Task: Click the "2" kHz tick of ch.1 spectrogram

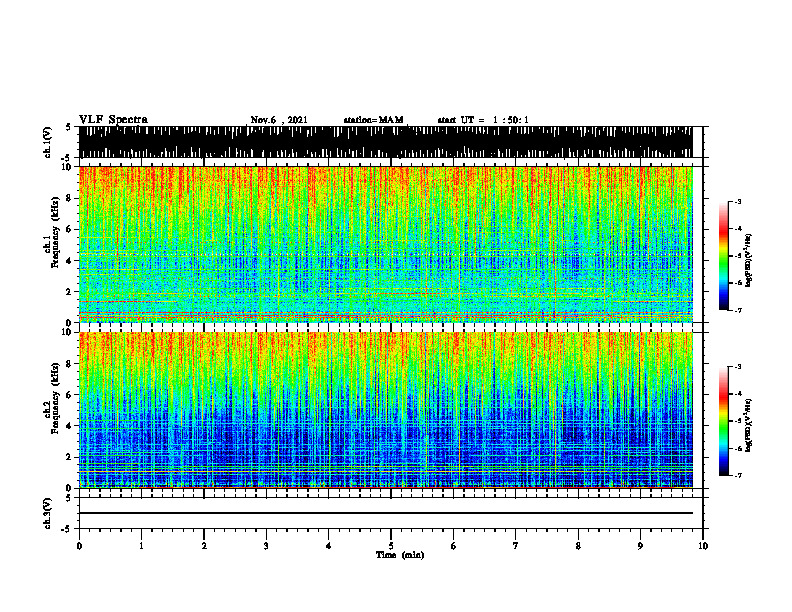Action: pyautogui.click(x=69, y=292)
